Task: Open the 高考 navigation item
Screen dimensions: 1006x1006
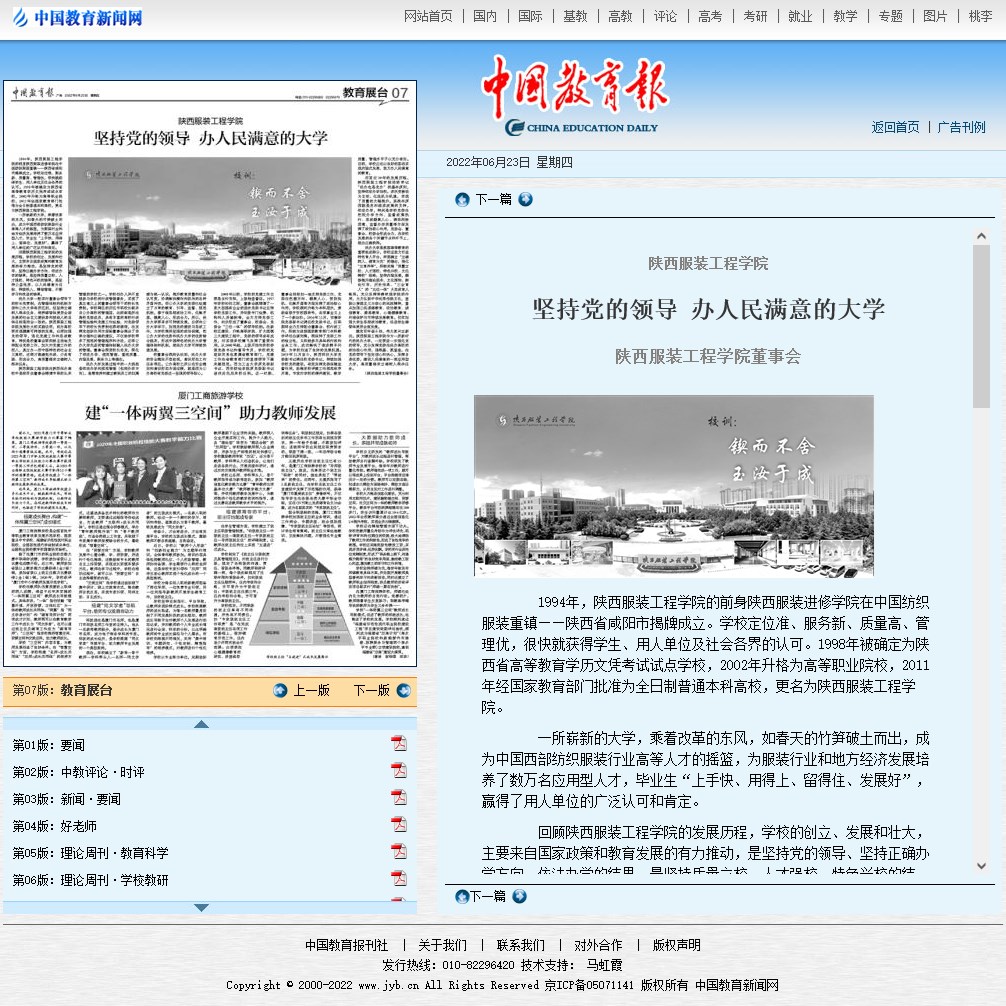Action: coord(710,16)
